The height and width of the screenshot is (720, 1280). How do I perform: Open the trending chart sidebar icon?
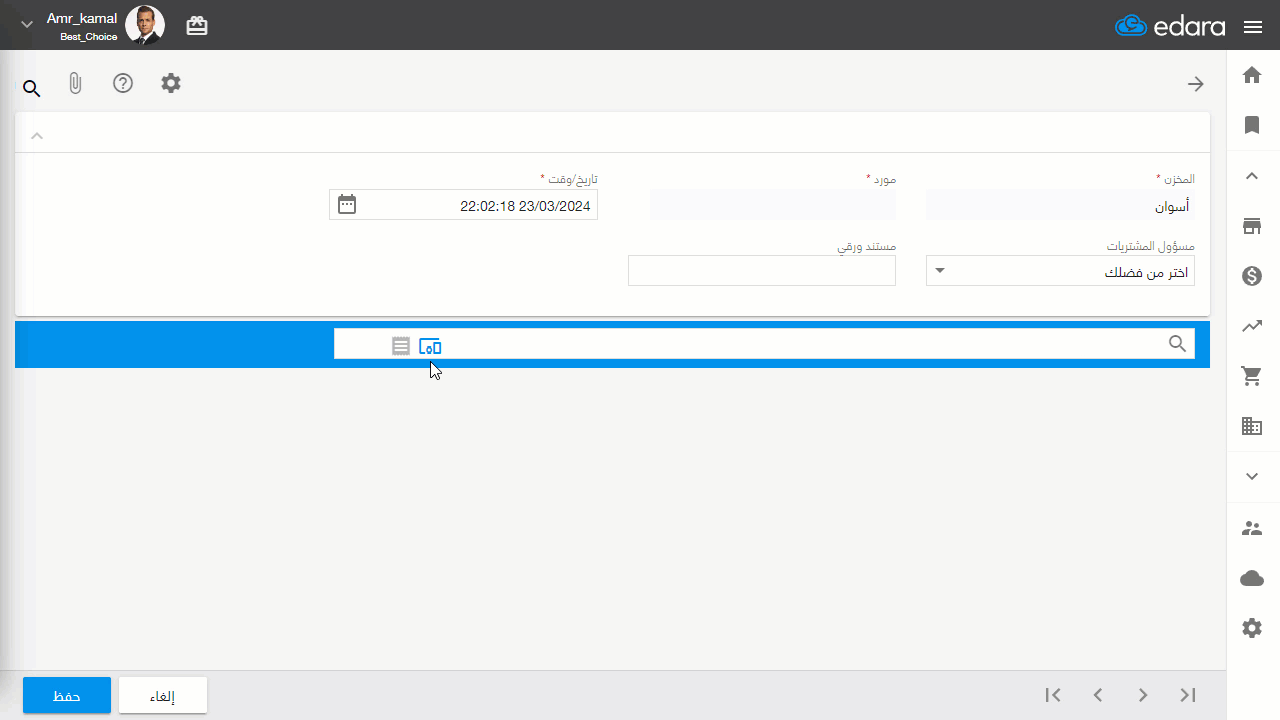[1252, 325]
